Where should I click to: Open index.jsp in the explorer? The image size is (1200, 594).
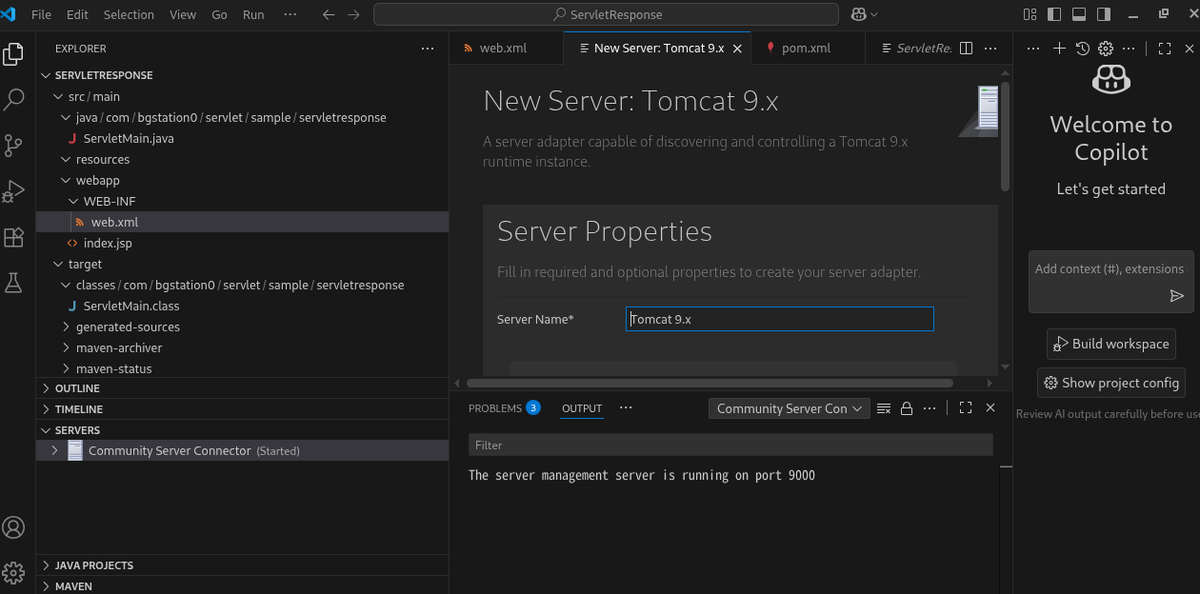coord(108,243)
